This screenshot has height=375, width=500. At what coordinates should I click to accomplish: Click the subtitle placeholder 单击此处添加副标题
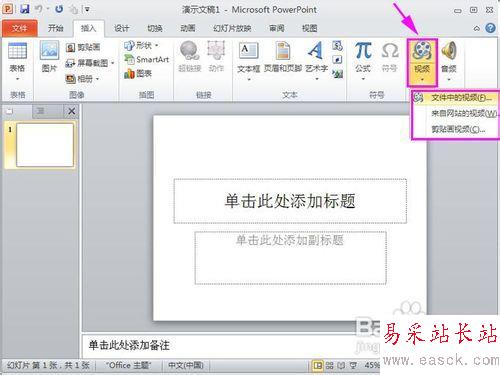[290, 258]
